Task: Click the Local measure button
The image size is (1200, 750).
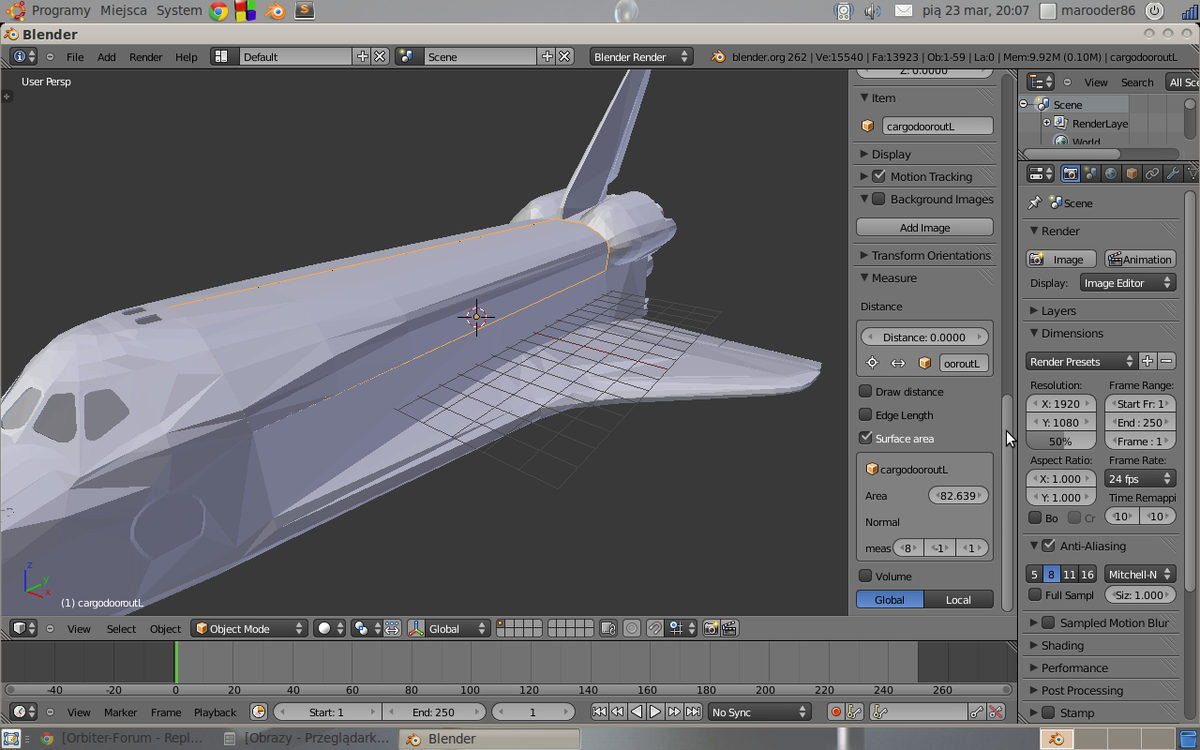Action: pyautogui.click(x=958, y=600)
